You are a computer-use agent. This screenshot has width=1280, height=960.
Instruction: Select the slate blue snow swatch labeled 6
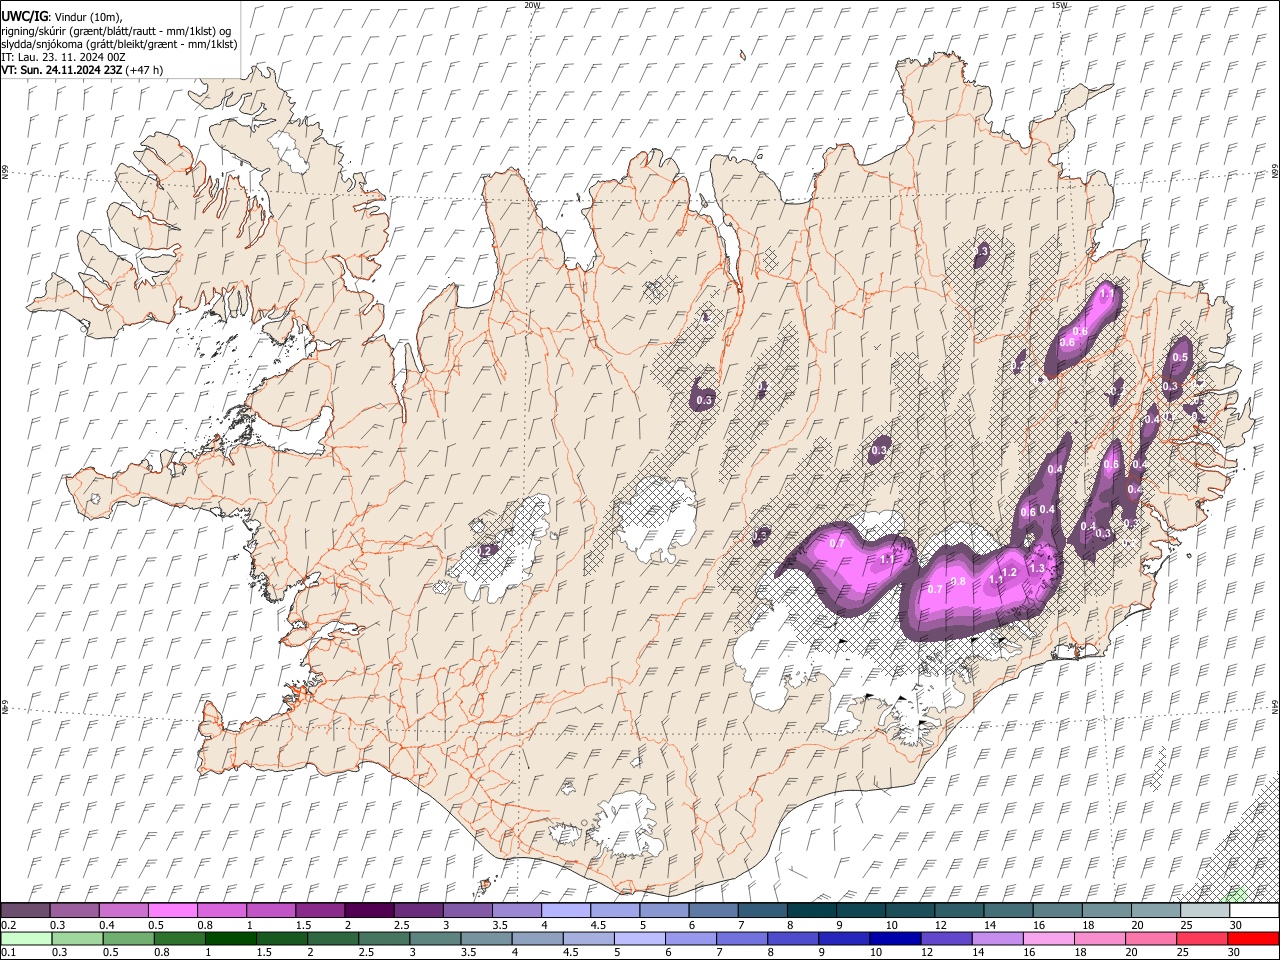713,910
